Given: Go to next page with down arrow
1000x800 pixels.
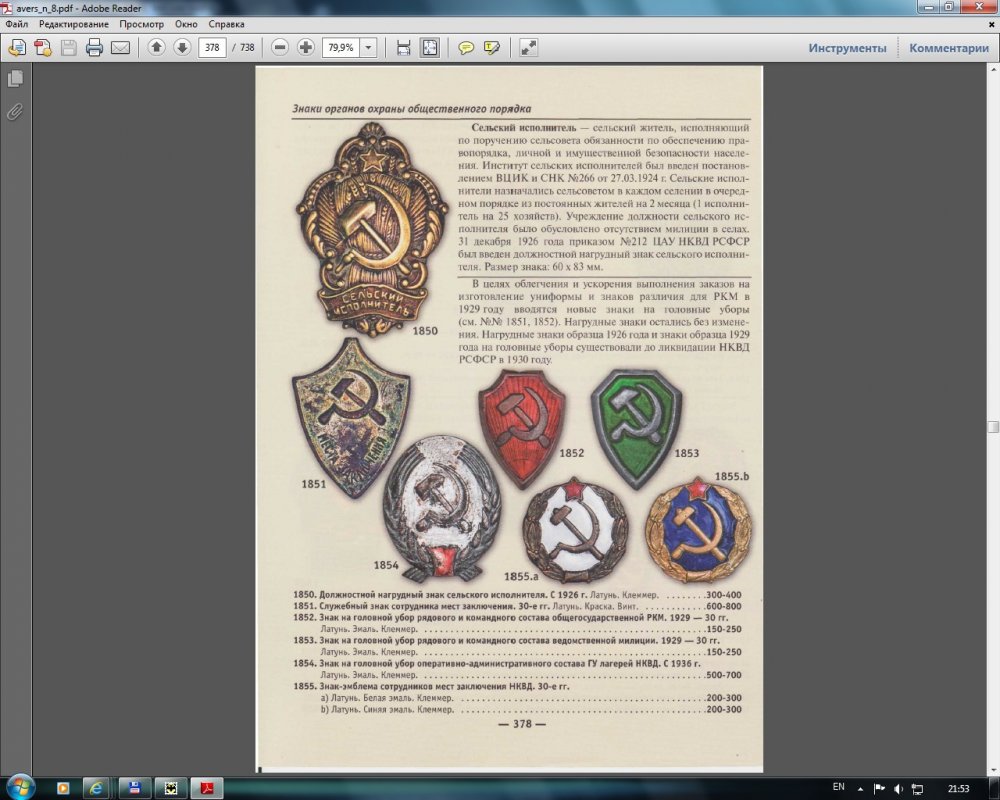Looking at the screenshot, I should [181, 47].
